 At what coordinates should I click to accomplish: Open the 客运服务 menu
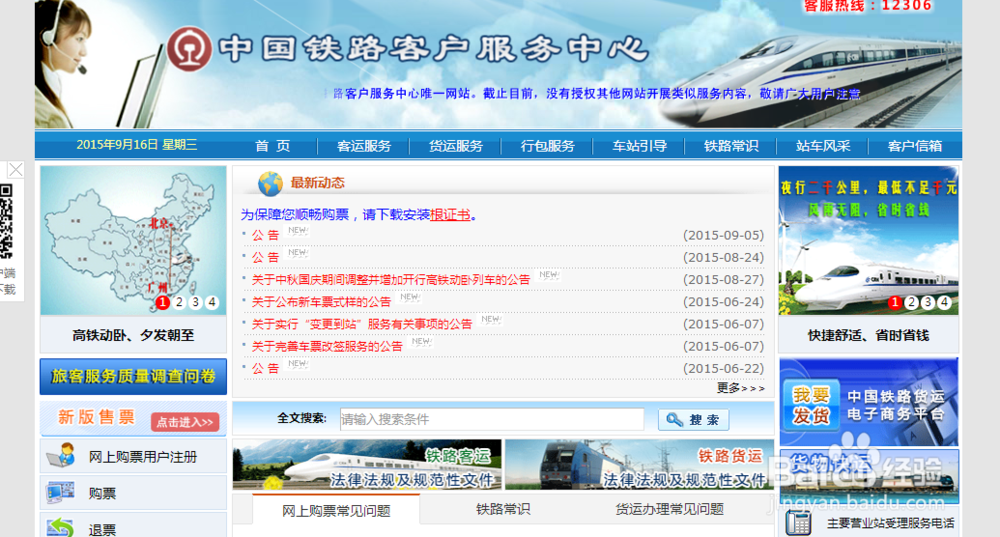(364, 146)
